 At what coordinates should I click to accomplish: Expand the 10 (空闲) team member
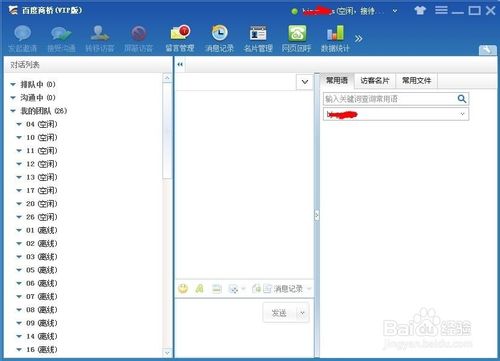19,137
